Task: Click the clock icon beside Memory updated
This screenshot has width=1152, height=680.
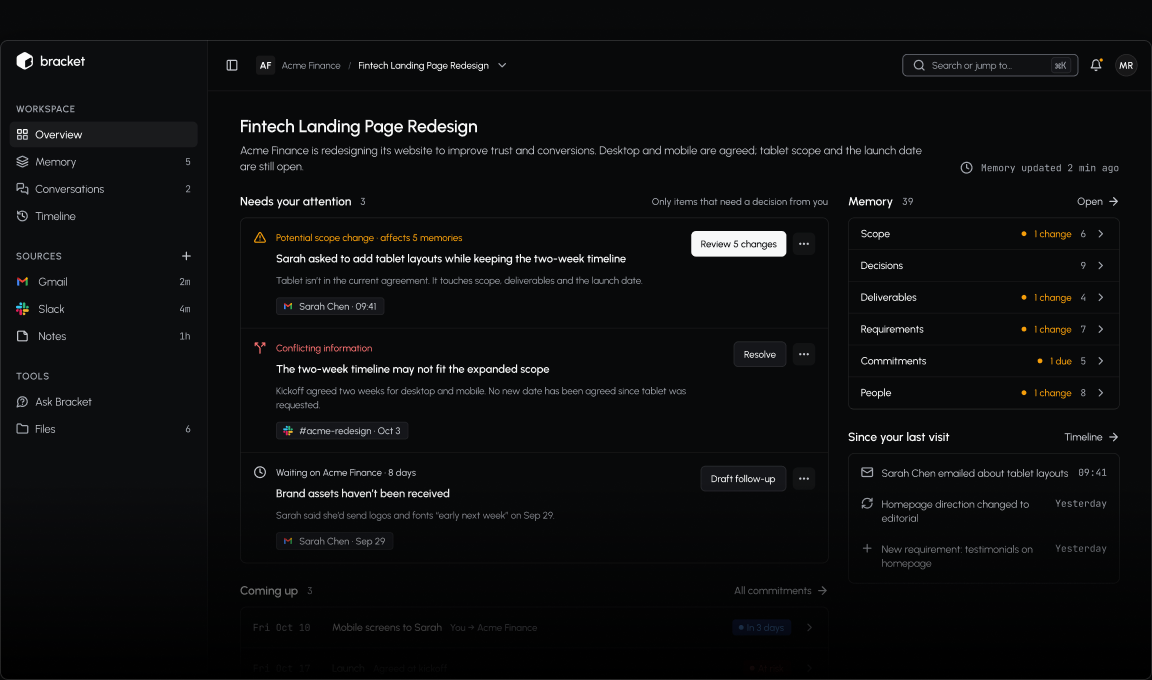Action: 967,168
